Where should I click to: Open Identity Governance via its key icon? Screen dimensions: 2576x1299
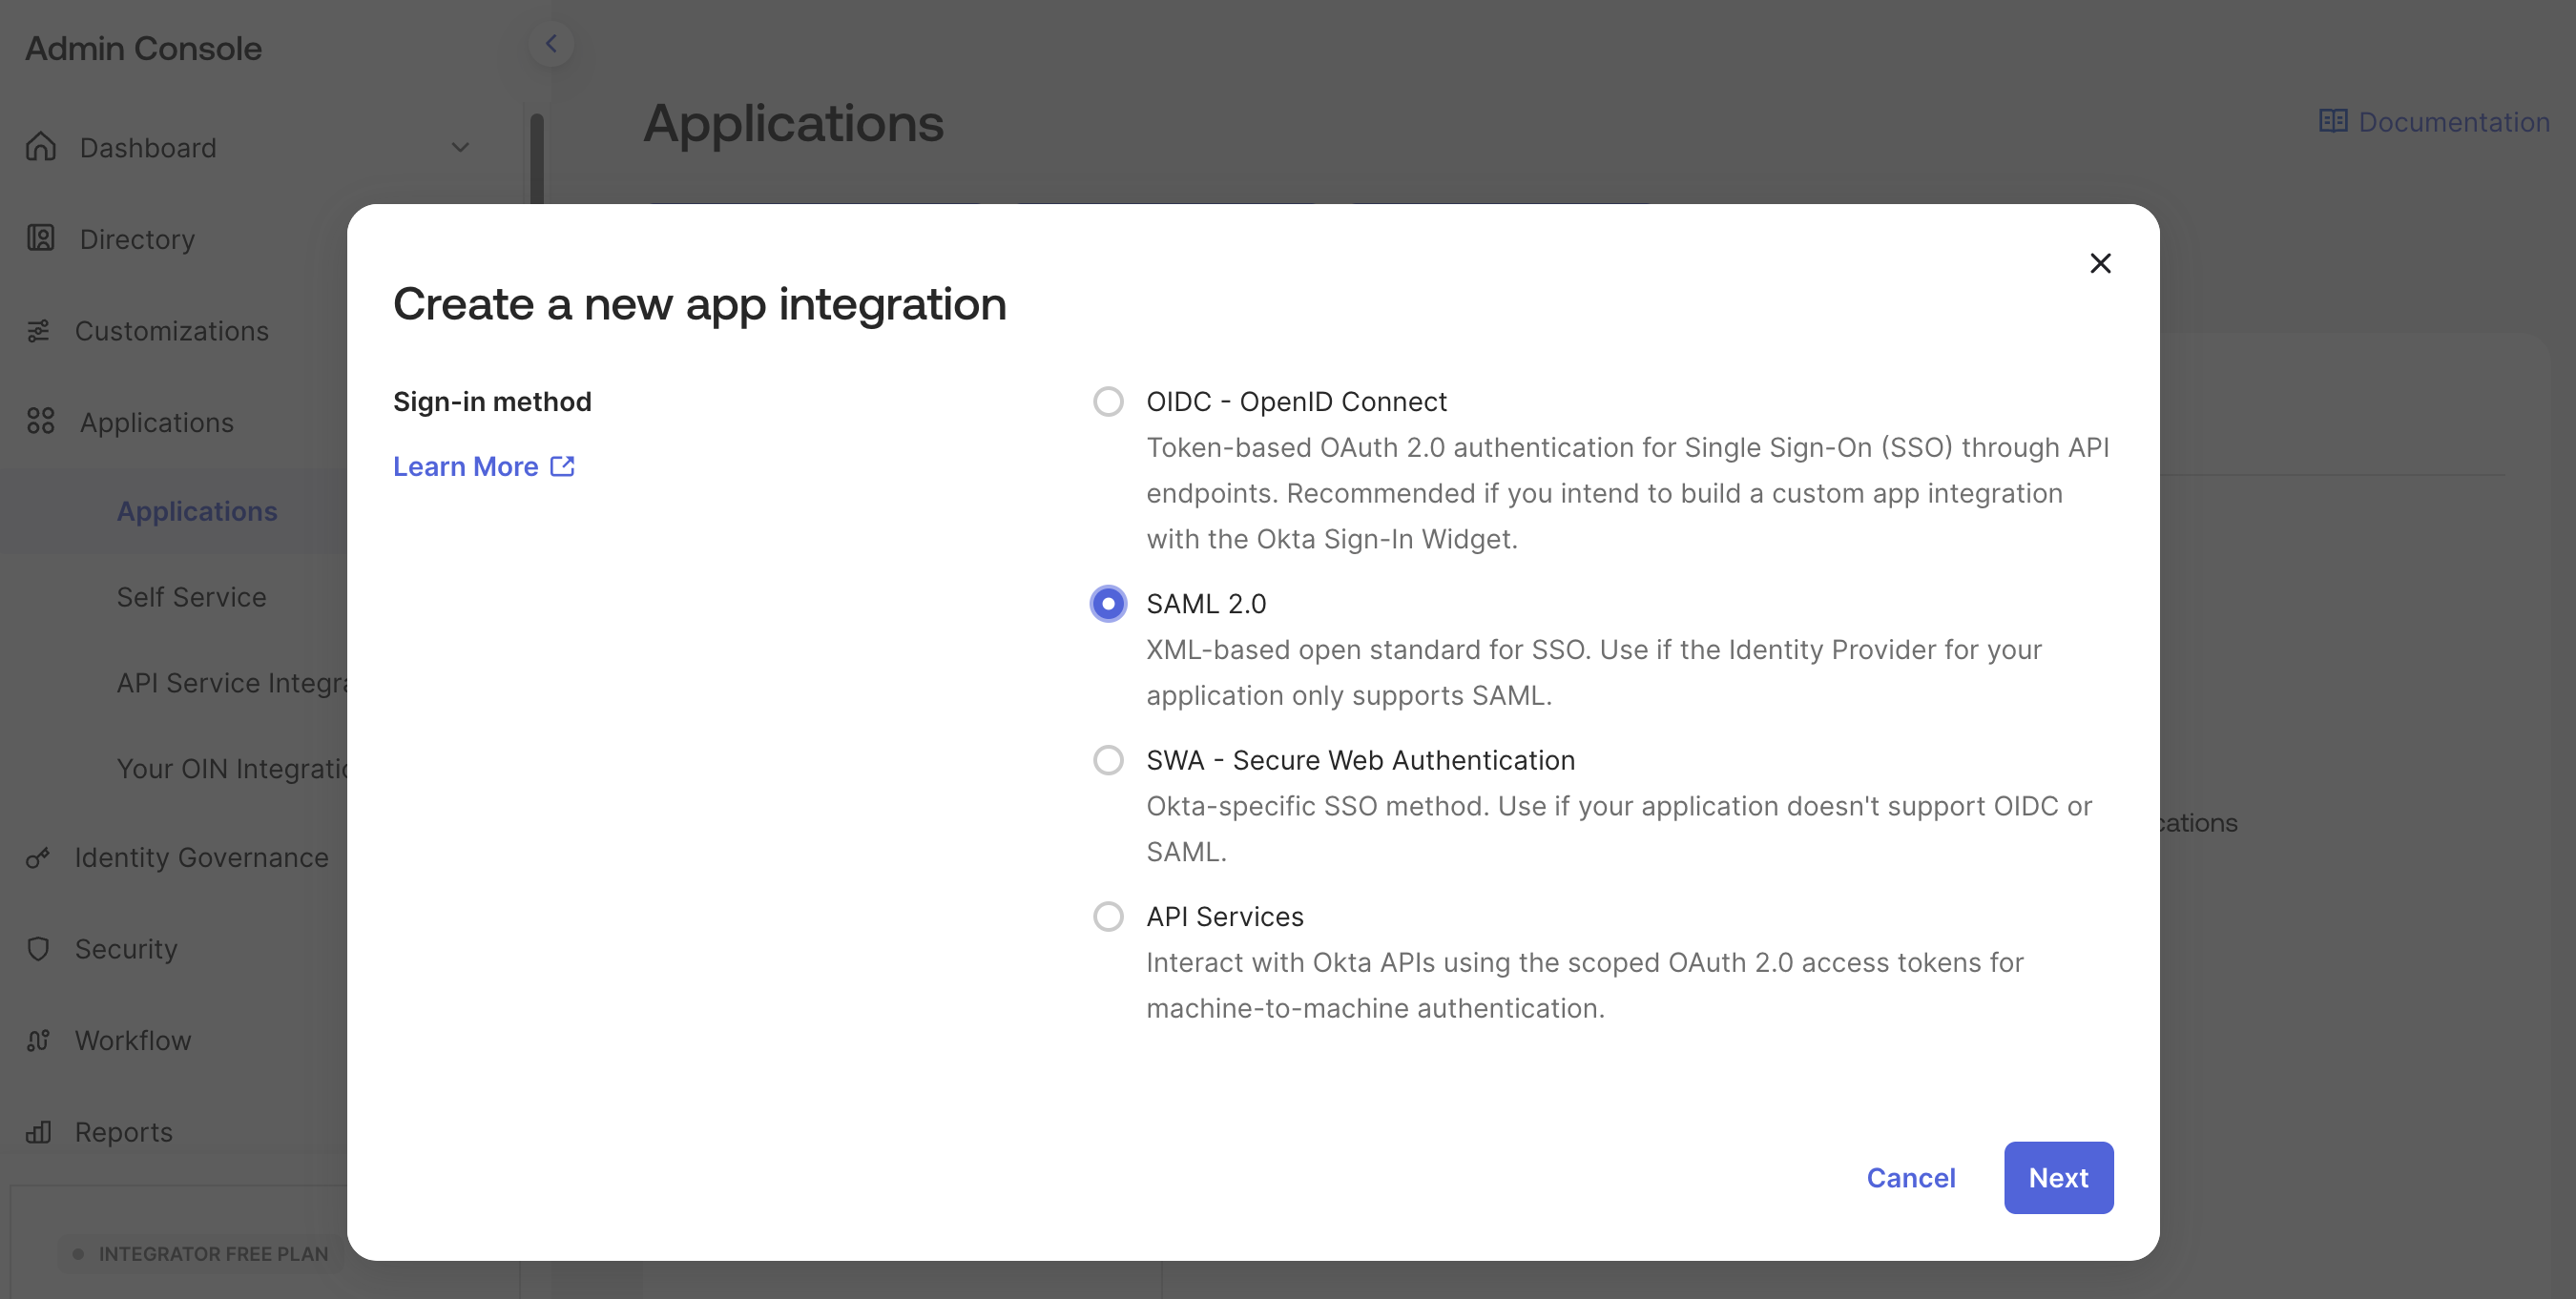(40, 857)
